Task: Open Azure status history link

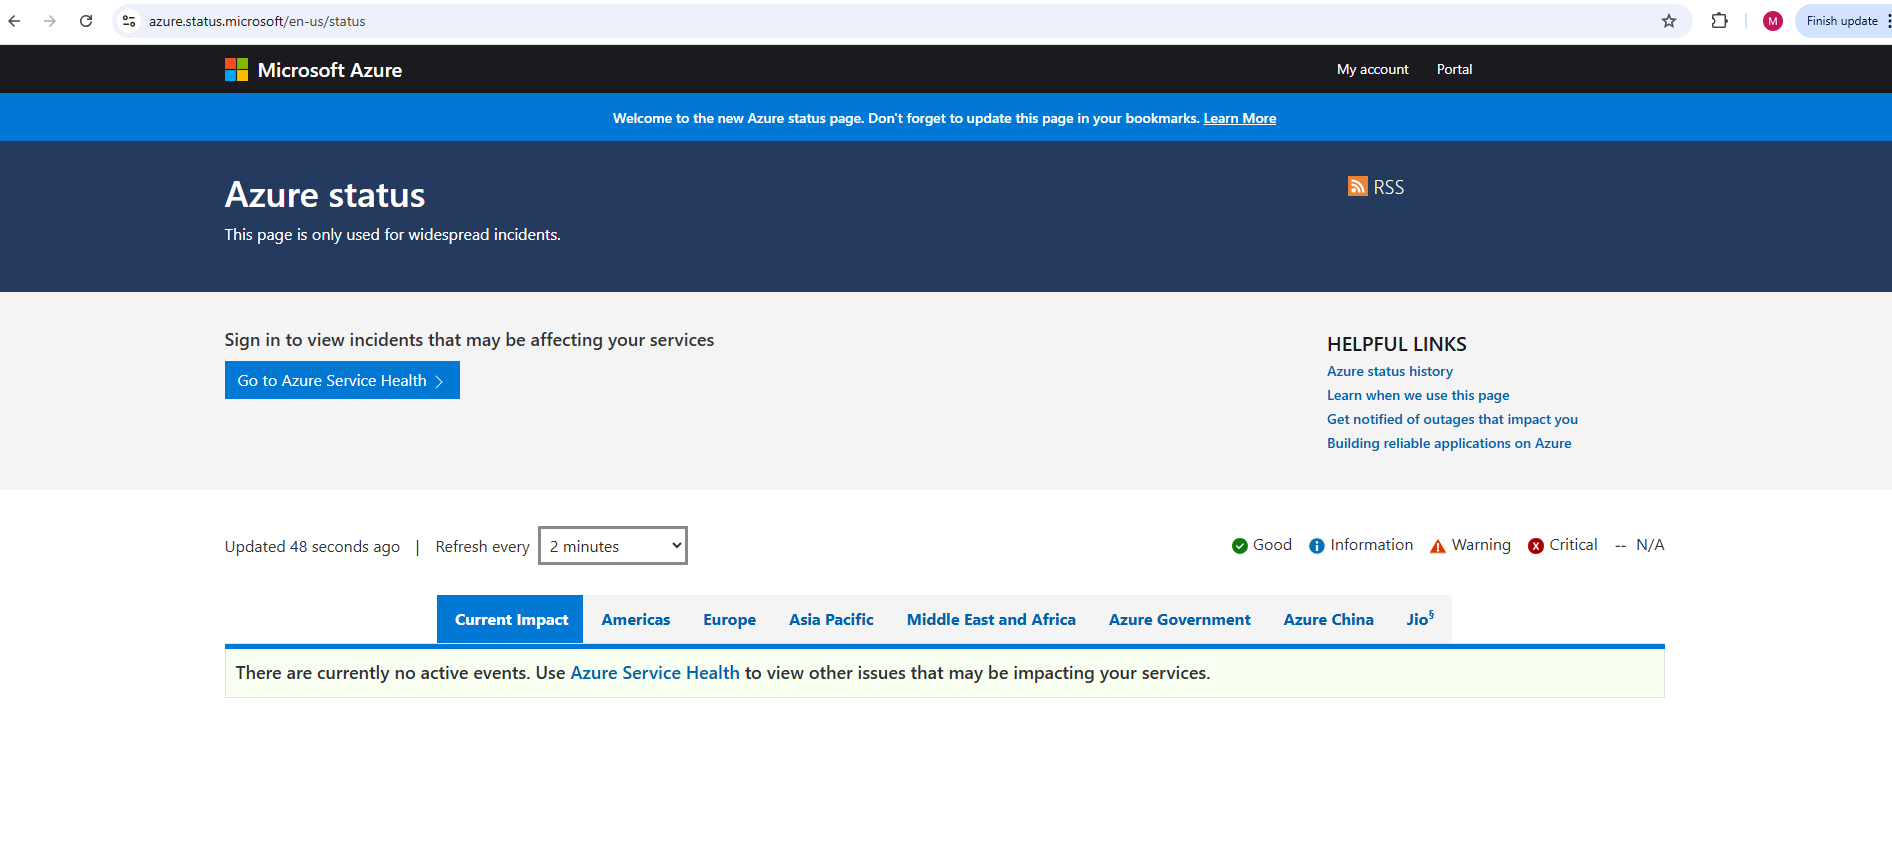Action: 1390,371
